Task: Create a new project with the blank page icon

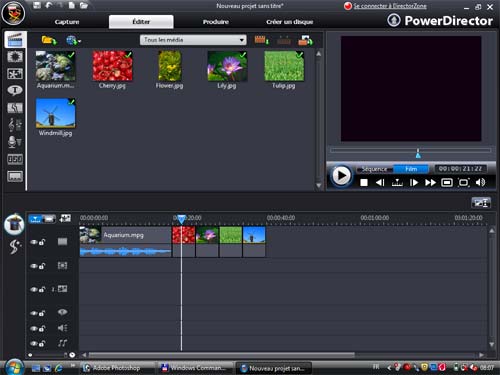Action: (72, 5)
